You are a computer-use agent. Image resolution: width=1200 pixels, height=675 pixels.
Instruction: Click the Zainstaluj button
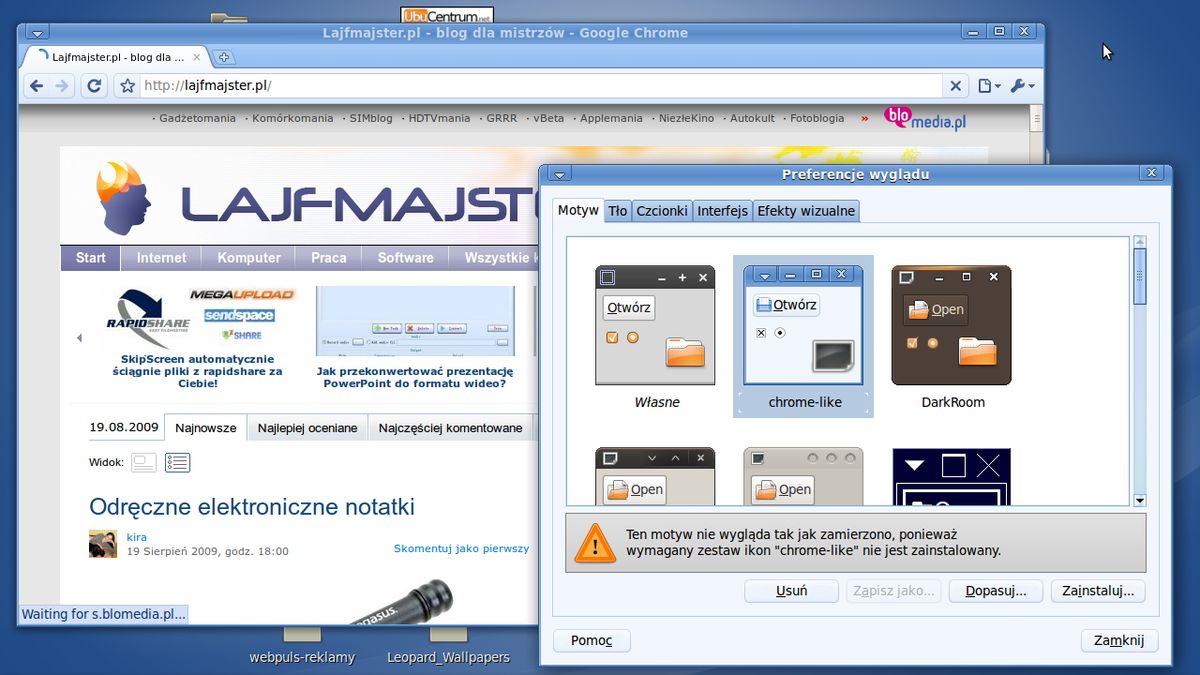coord(1098,591)
